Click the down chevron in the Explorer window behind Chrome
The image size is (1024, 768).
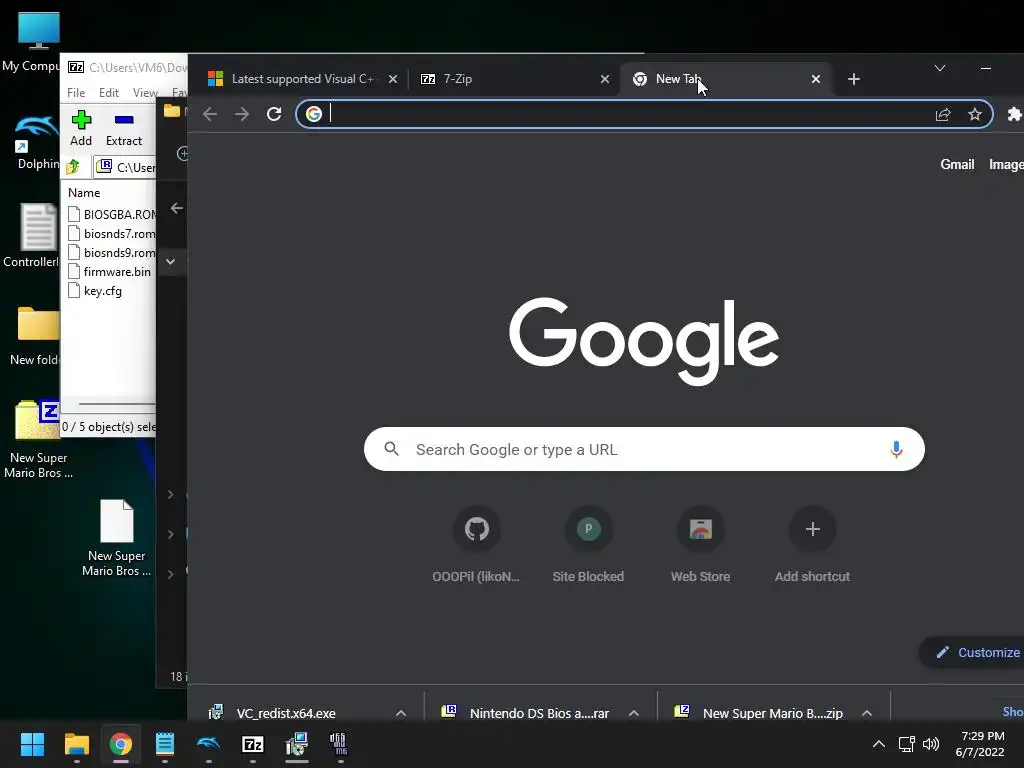pos(170,262)
